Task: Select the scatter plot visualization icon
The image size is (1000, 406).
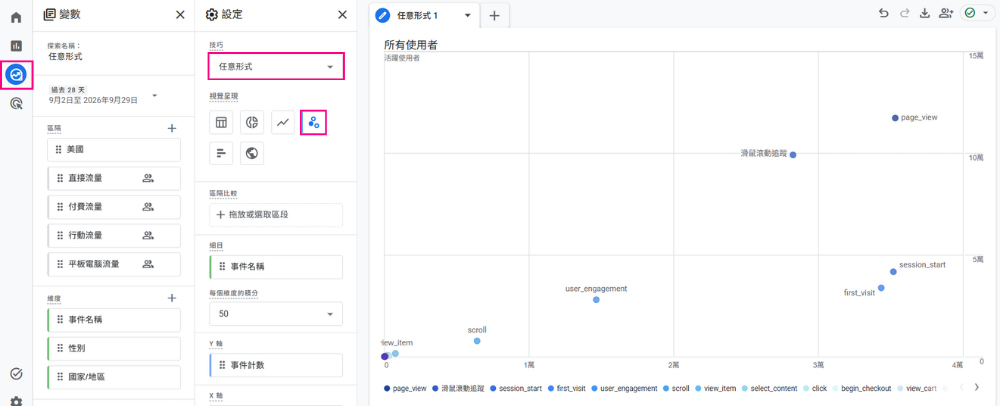Action: point(314,122)
